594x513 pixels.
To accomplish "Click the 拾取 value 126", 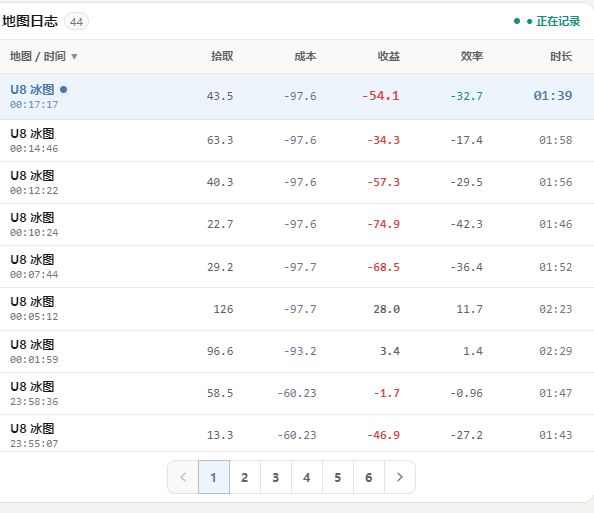I will click(x=224, y=309).
